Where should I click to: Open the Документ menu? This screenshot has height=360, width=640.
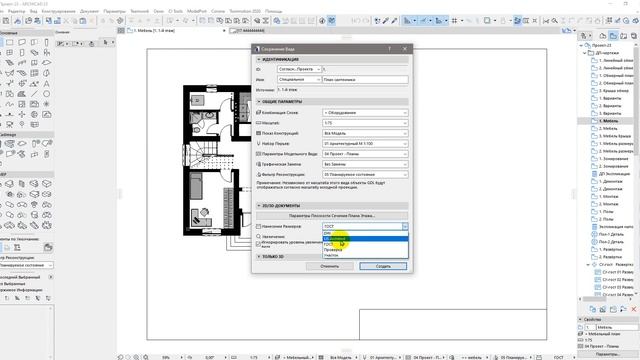pyautogui.click(x=89, y=11)
